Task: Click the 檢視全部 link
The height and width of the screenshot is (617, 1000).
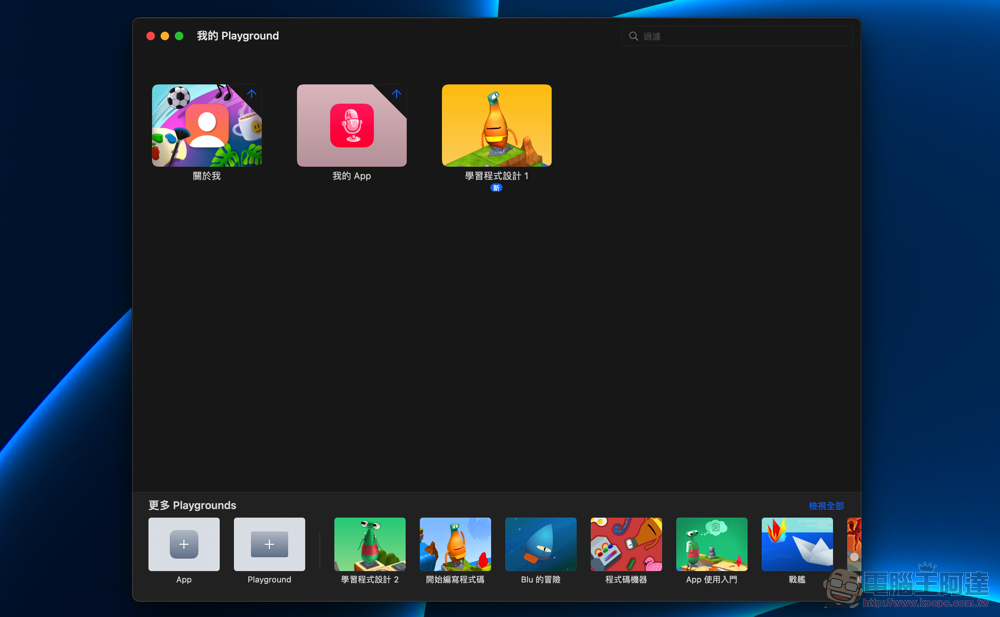Action: (x=826, y=506)
